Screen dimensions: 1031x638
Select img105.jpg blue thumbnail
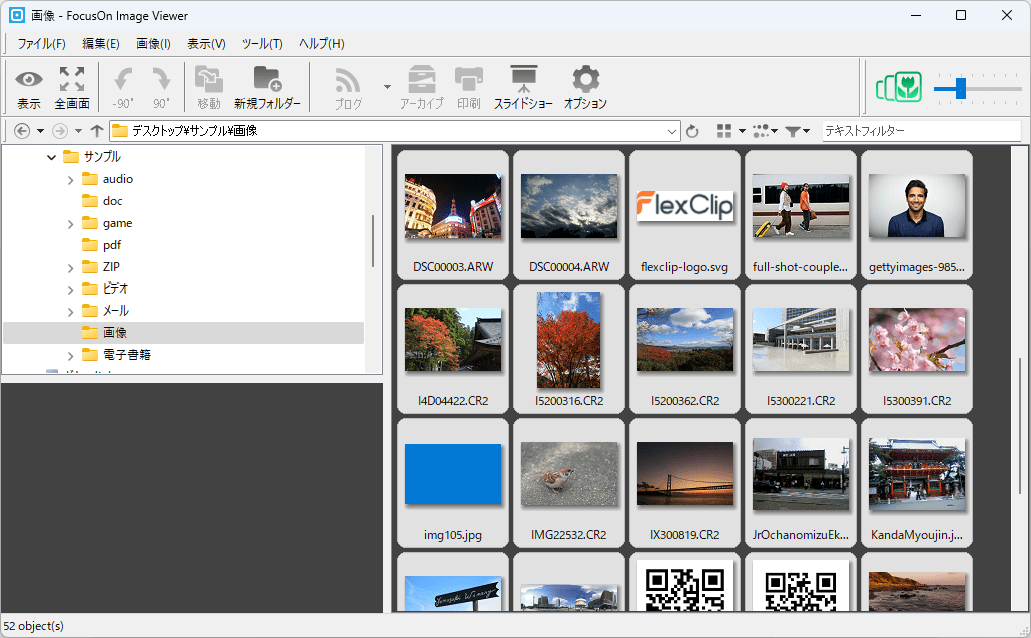(x=453, y=483)
